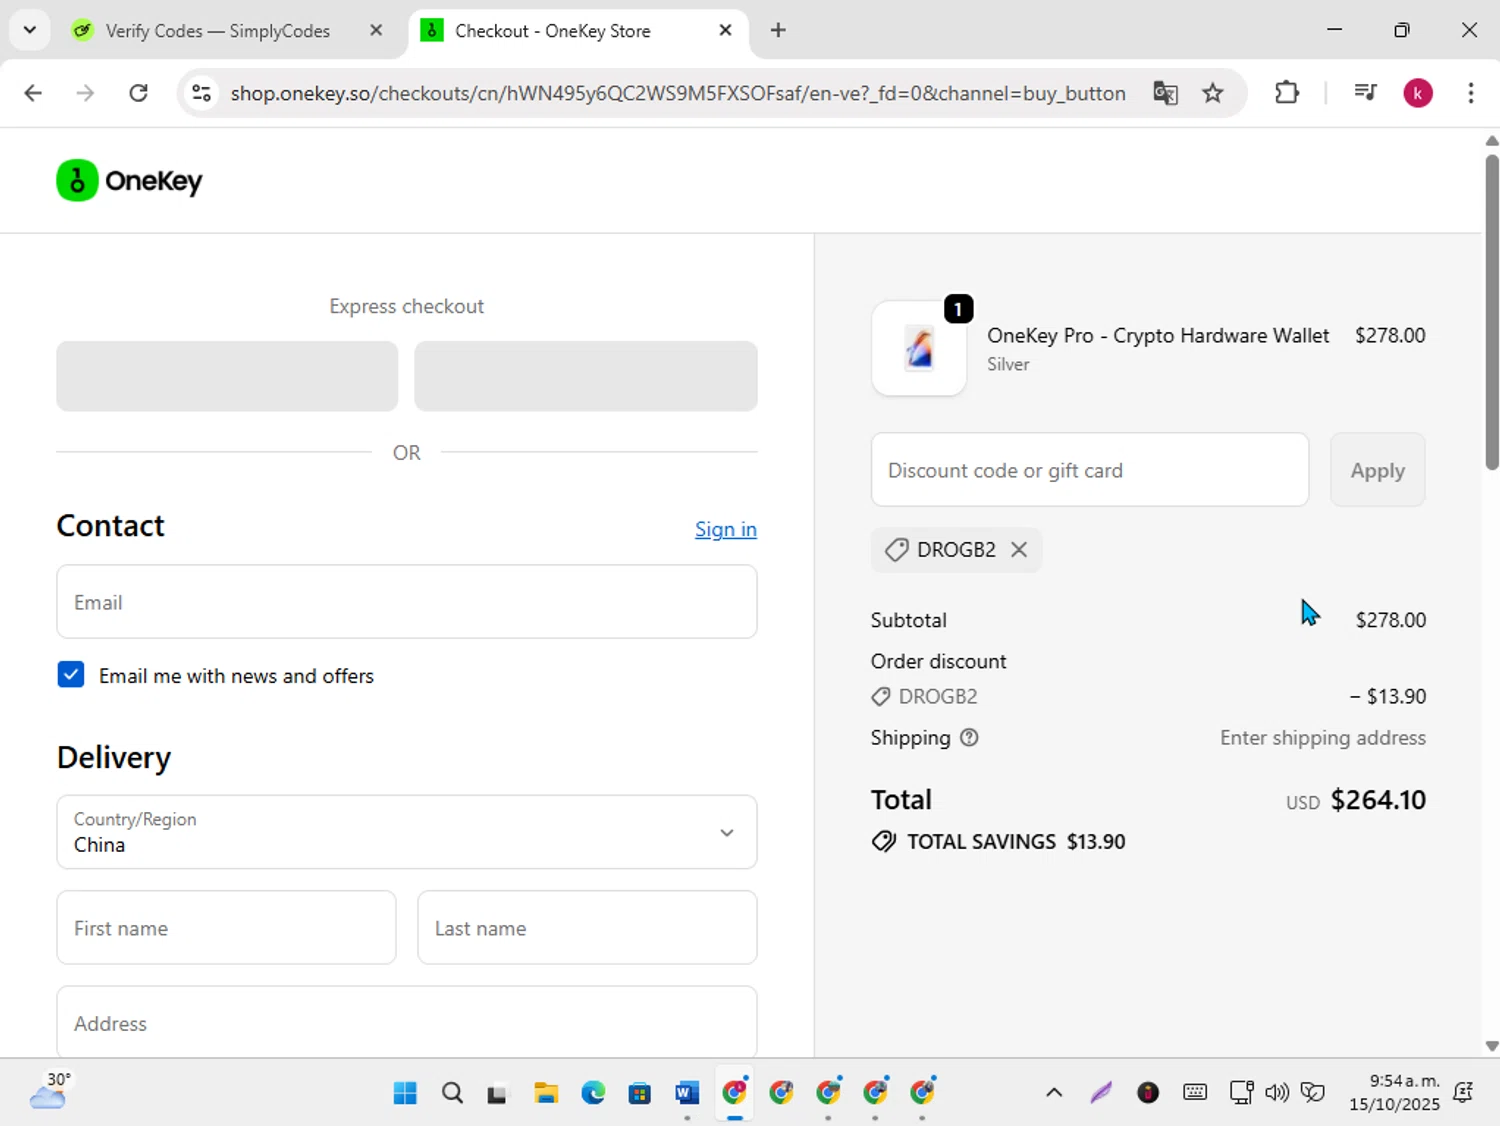Screen dimensions: 1500x1126
Task: Open the Windows Start menu
Action: point(405,1093)
